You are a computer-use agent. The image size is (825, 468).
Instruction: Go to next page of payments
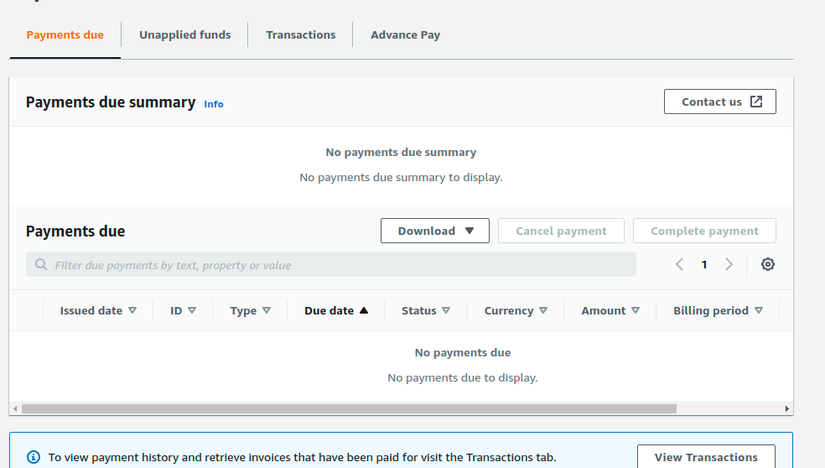(x=729, y=264)
